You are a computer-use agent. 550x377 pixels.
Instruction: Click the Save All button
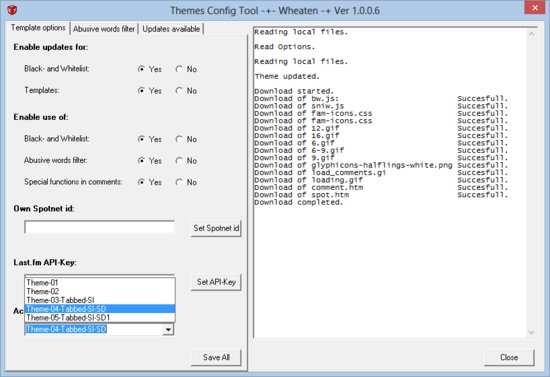(x=216, y=357)
